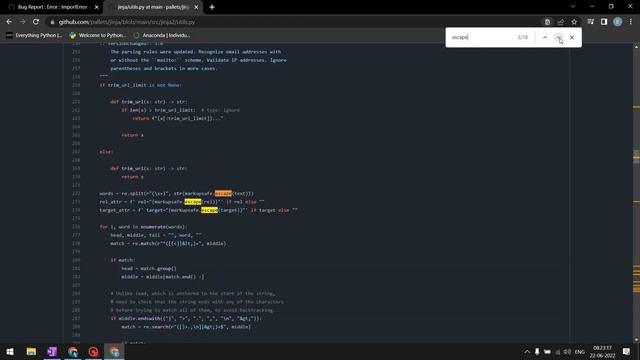Image resolution: width=640 pixels, height=360 pixels.
Task: Open the red circular app in taskbar
Action: point(93,351)
